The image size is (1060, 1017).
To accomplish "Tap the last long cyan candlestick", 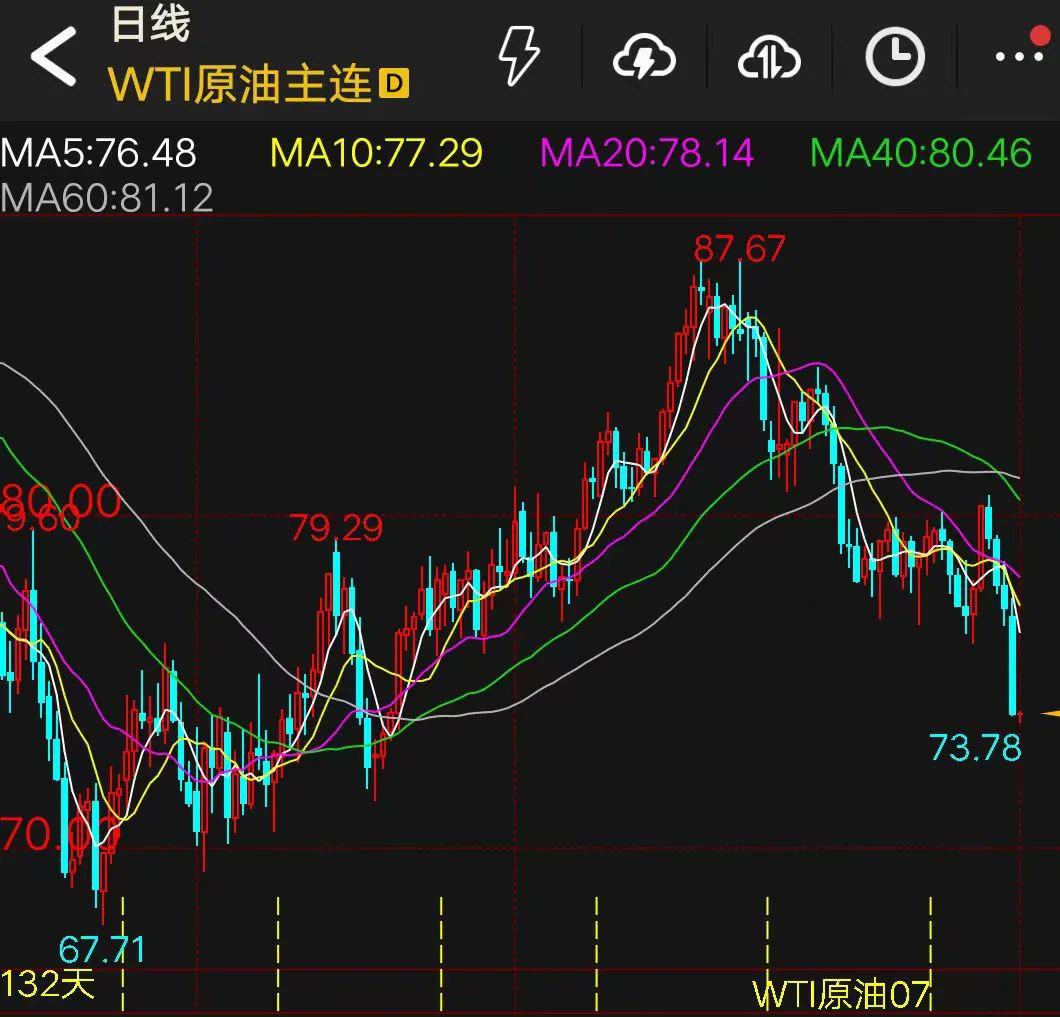I will pyautogui.click(x=1013, y=665).
